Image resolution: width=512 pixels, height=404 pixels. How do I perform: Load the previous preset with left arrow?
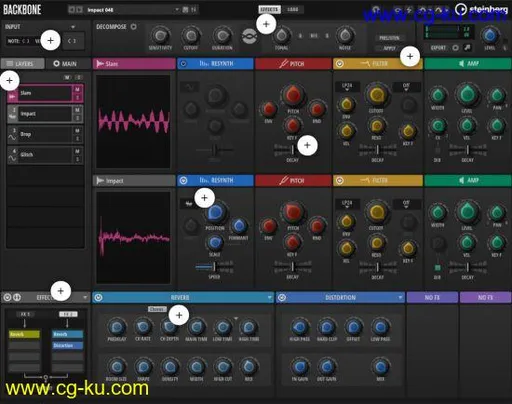click(x=71, y=10)
